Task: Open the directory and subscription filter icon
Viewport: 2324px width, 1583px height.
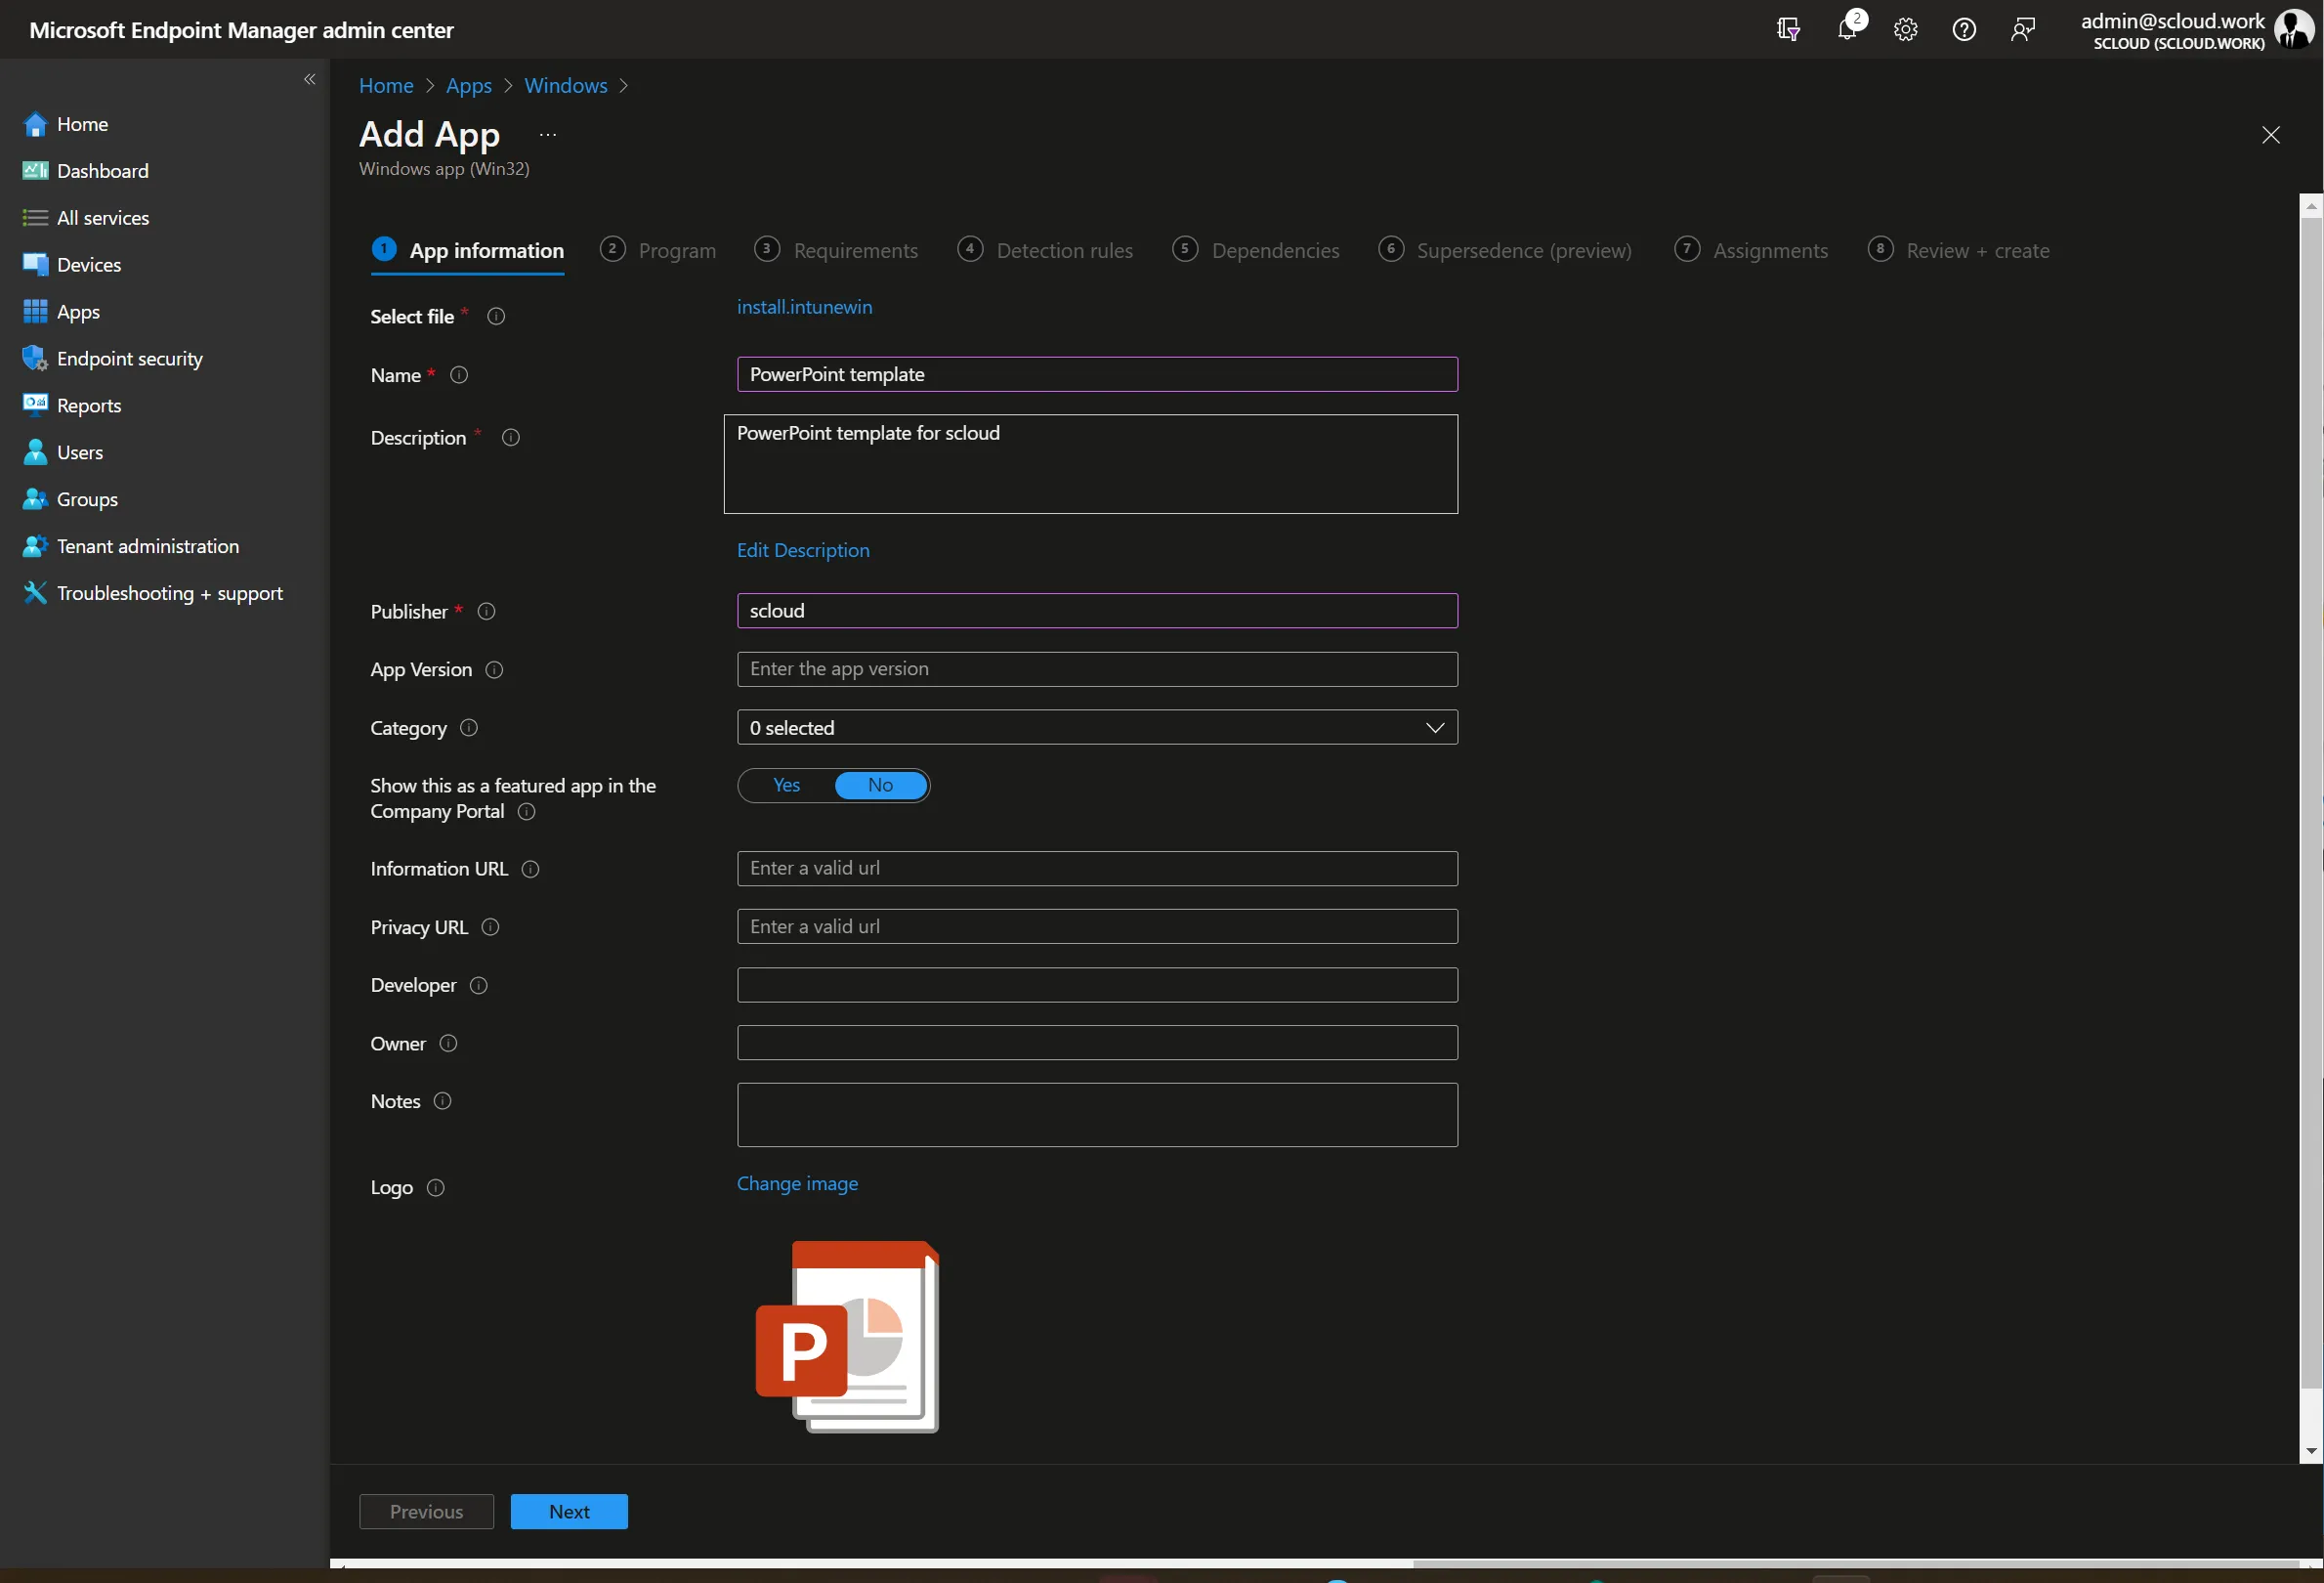Action: pos(1789,29)
